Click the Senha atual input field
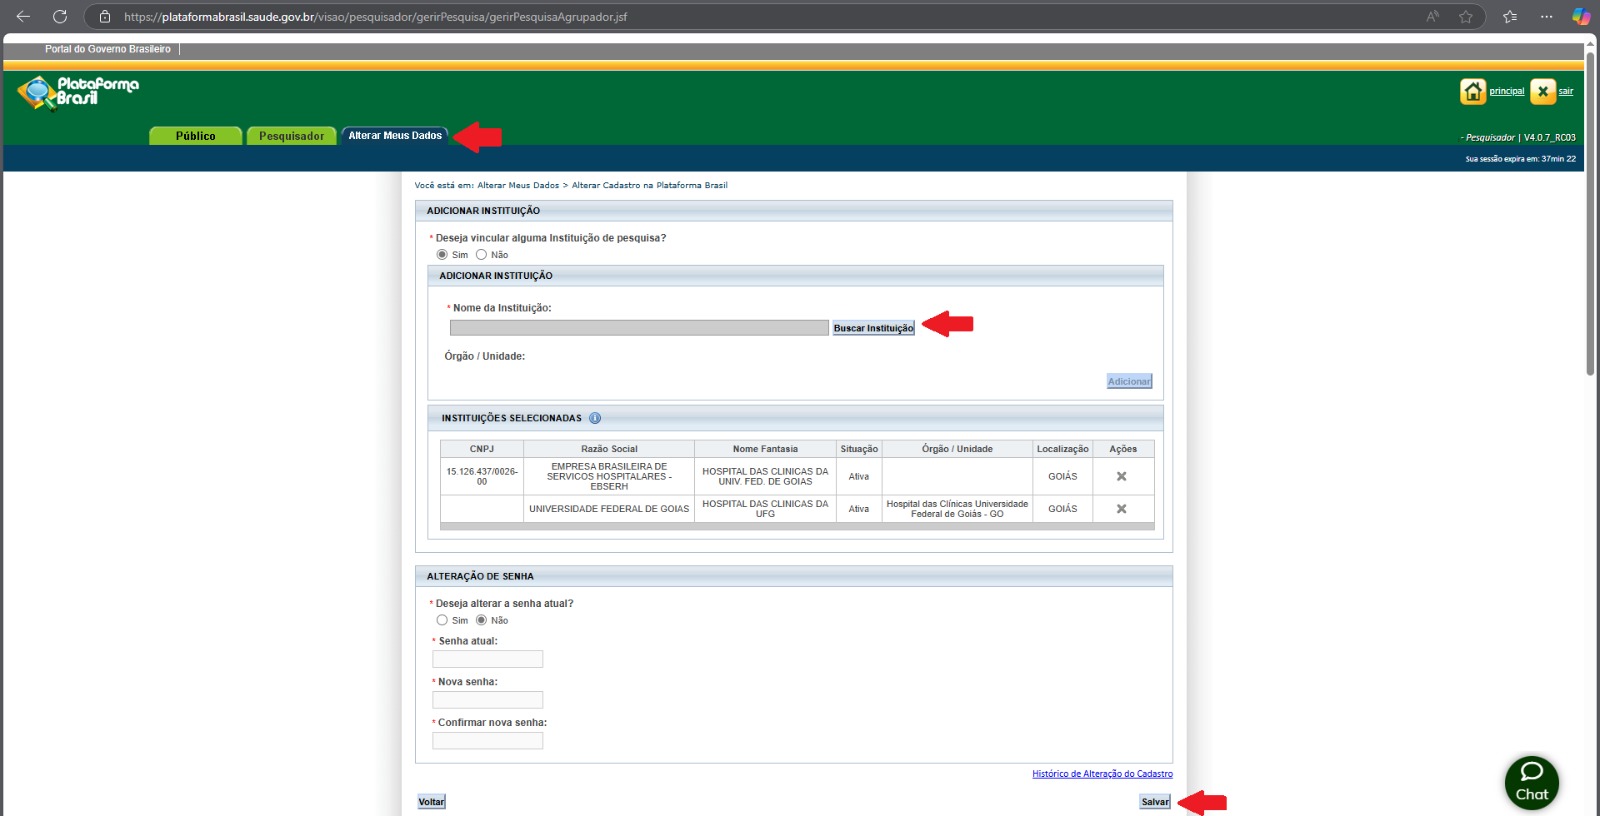 pyautogui.click(x=487, y=659)
